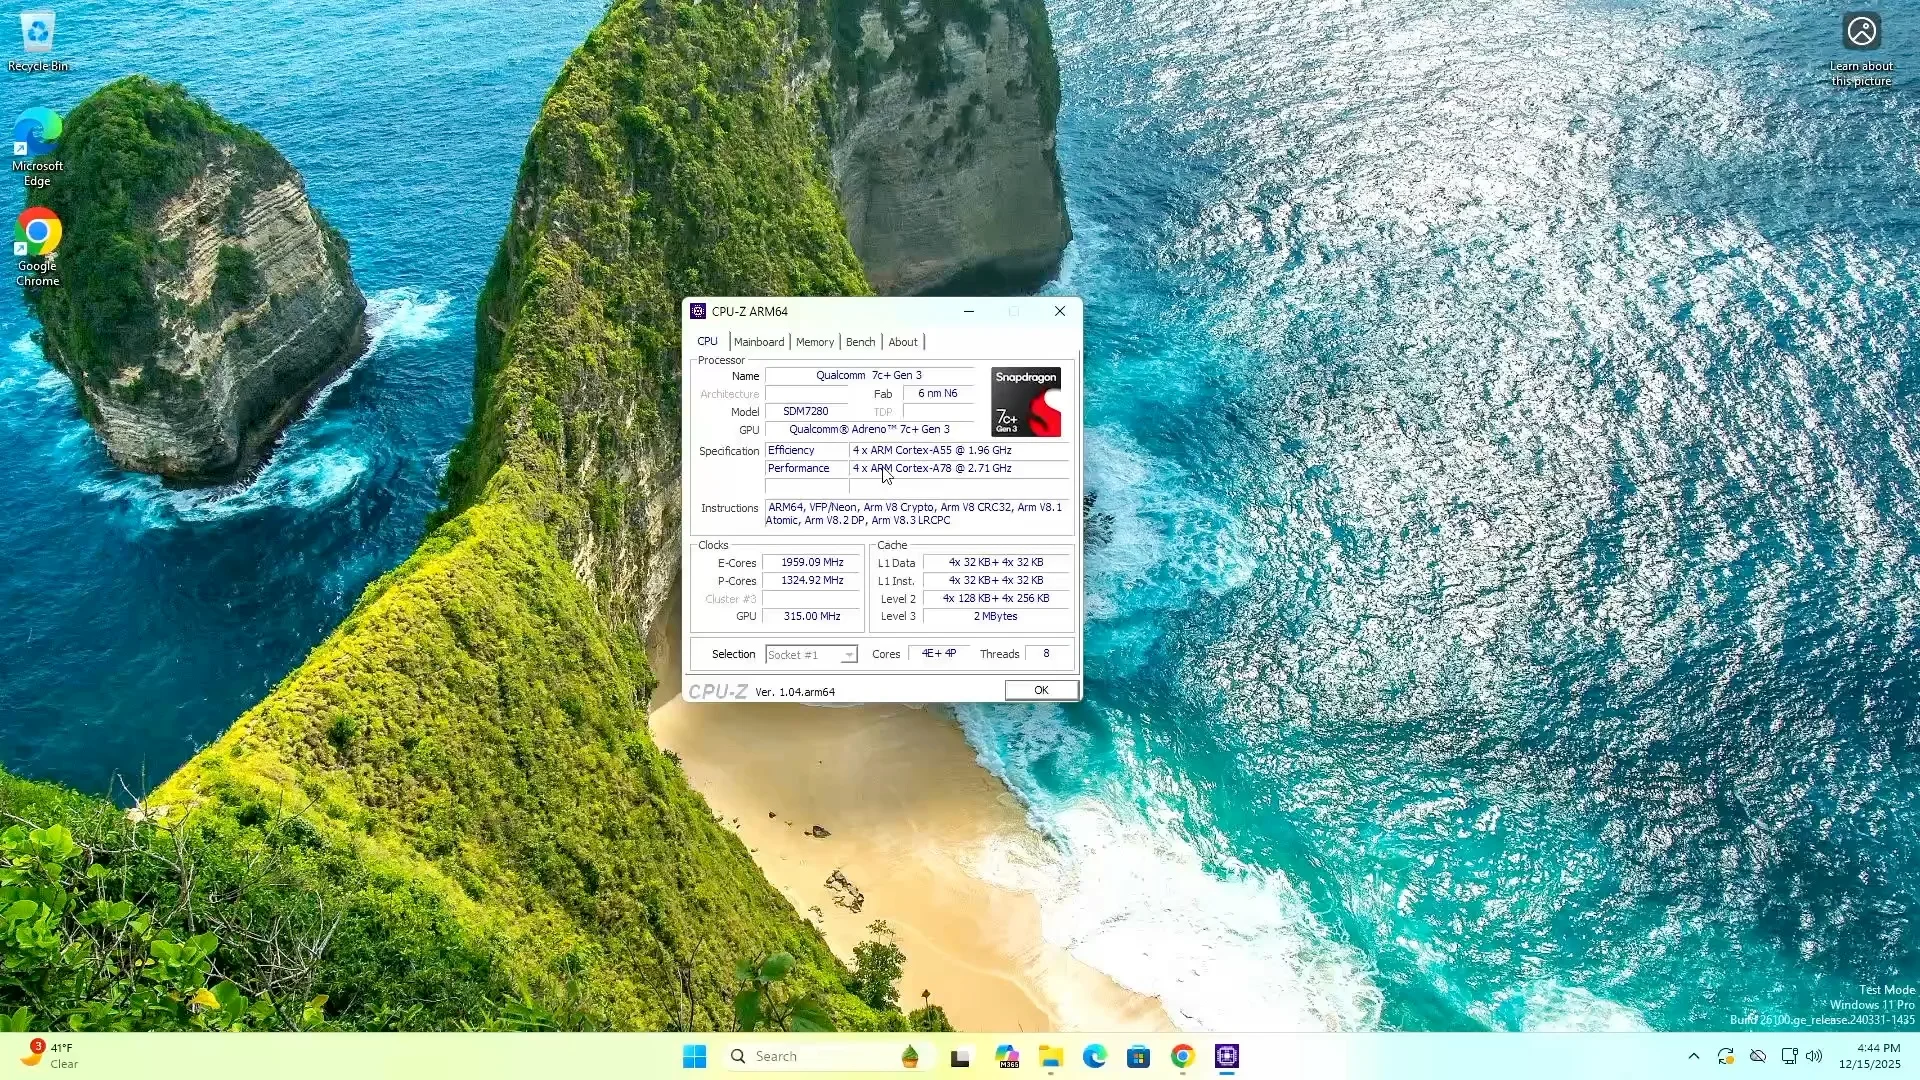1920x1080 pixels.
Task: Click the volume icon in the system tray
Action: point(1813,1055)
